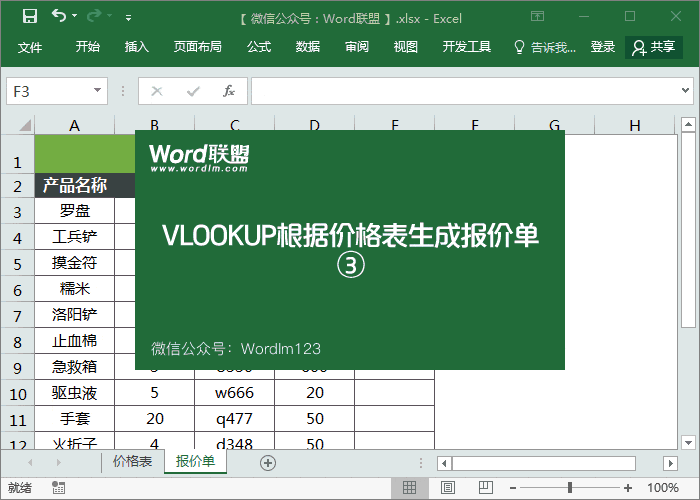Click the Select All corner triangle
This screenshot has height=500, width=700.
25,125
